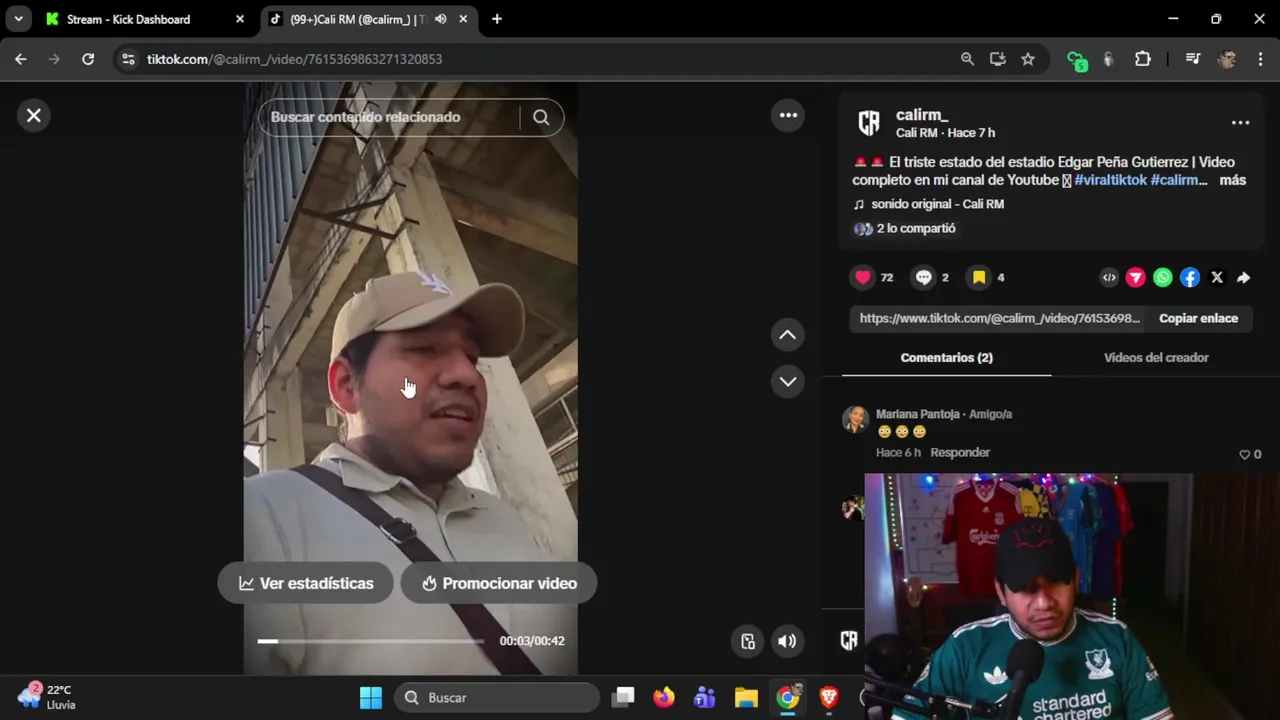Close the TikTok video viewer with X
Viewport: 1280px width, 720px height.
point(33,115)
